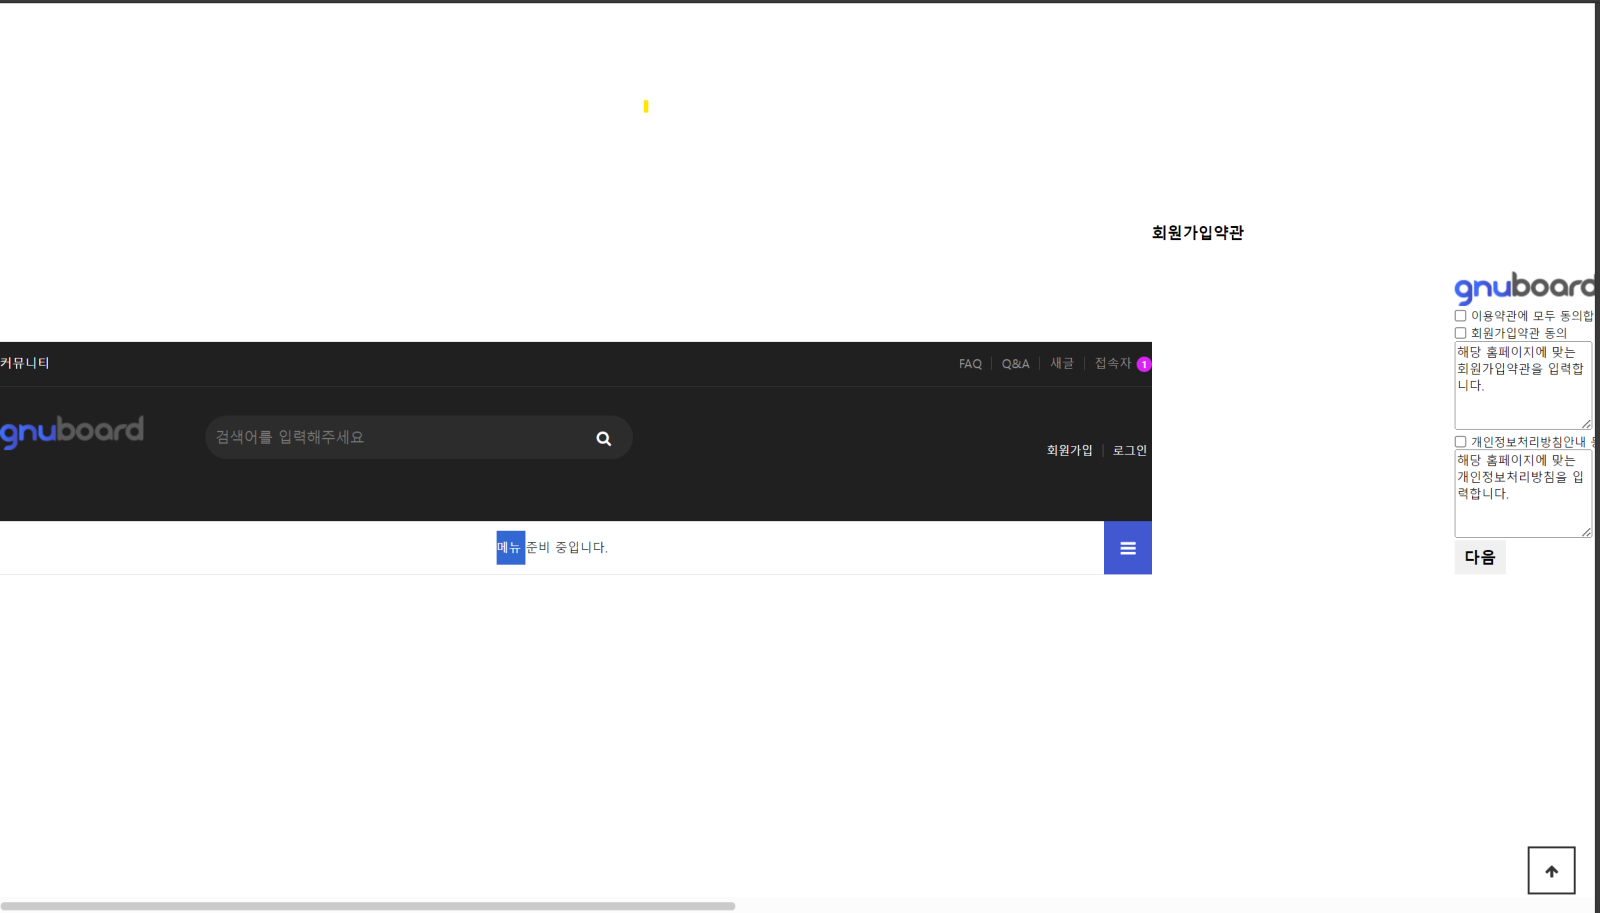The height and width of the screenshot is (913, 1600).
Task: Click the 개인정보처리방침 text area
Action: click(1523, 494)
